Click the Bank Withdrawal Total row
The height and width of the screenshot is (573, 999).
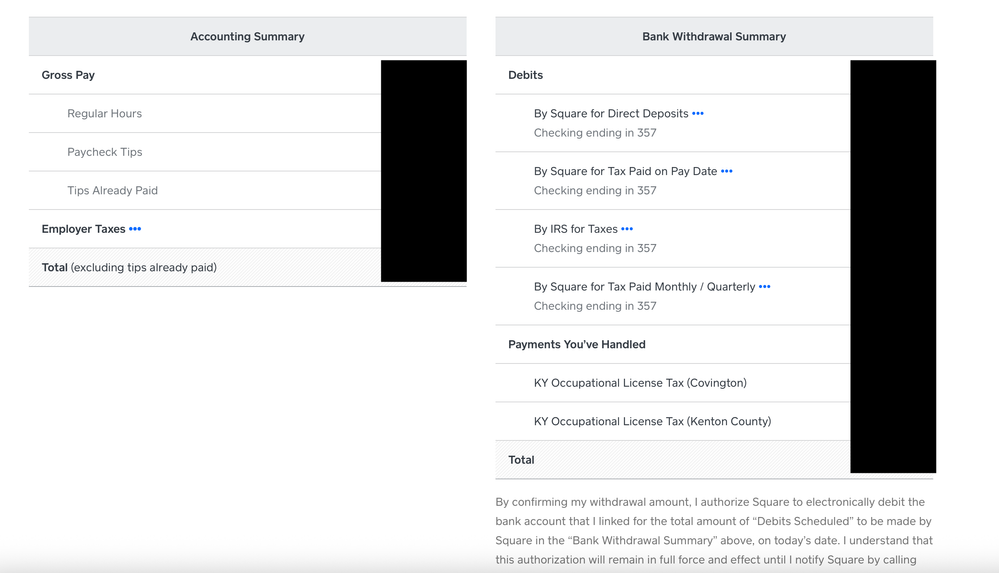coord(521,460)
